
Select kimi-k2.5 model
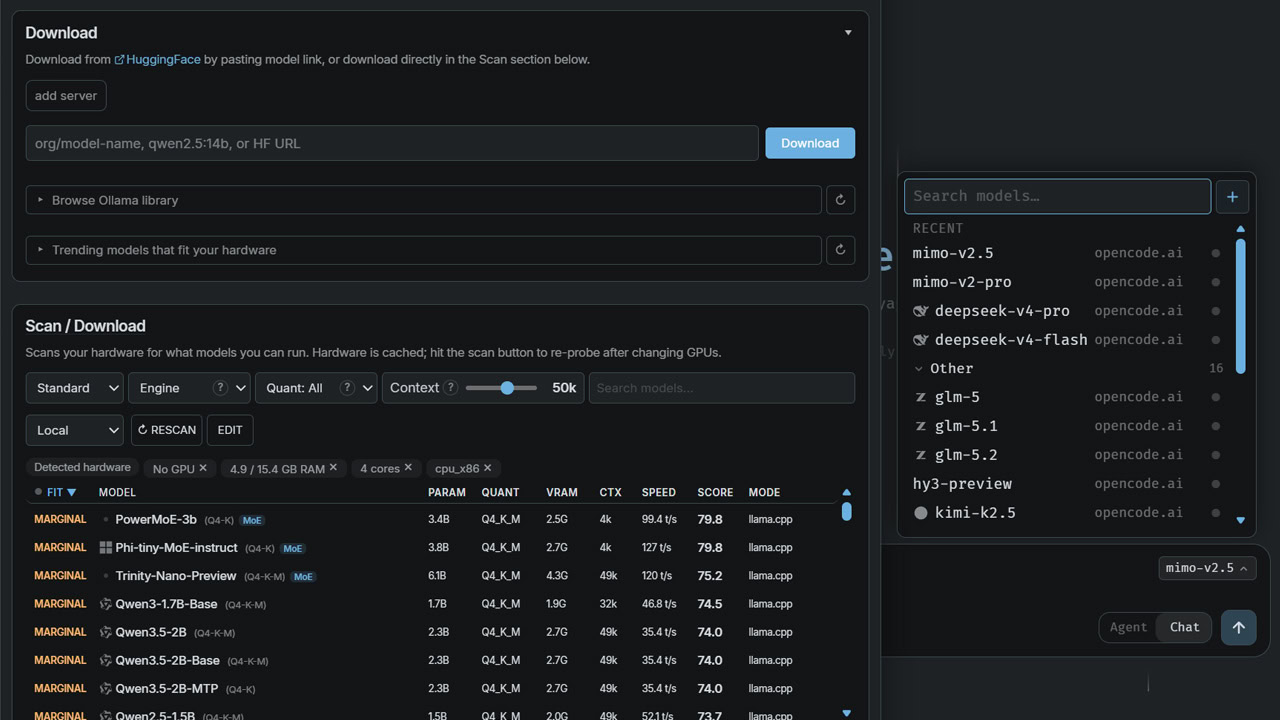point(1068,513)
